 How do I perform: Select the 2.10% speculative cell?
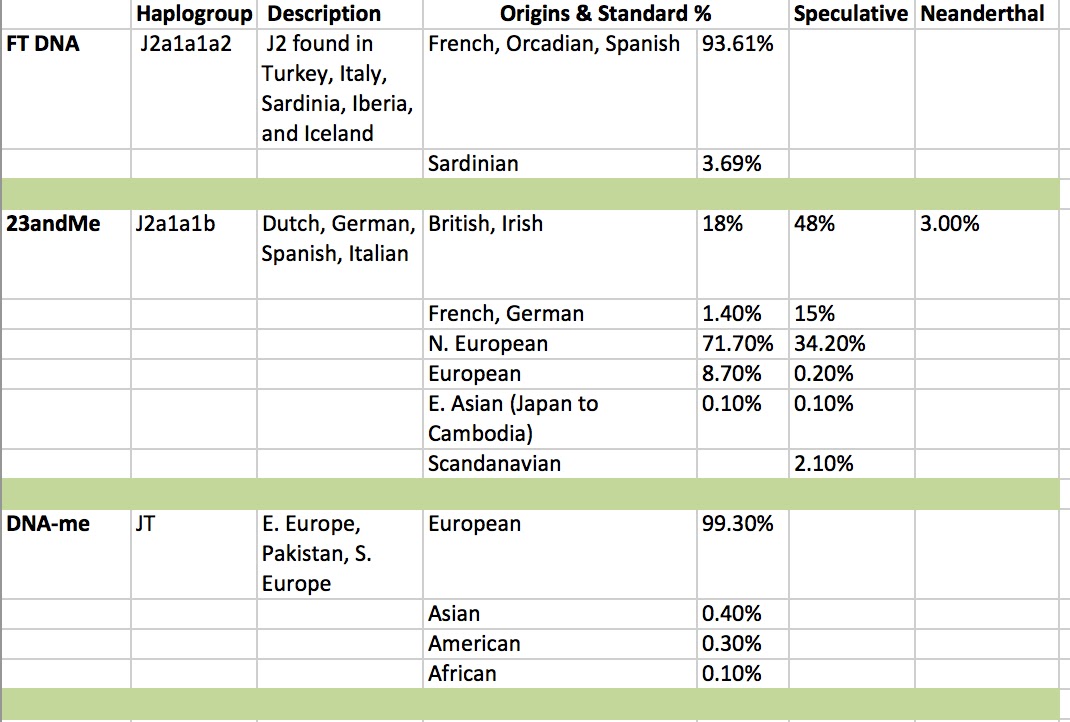(823, 464)
